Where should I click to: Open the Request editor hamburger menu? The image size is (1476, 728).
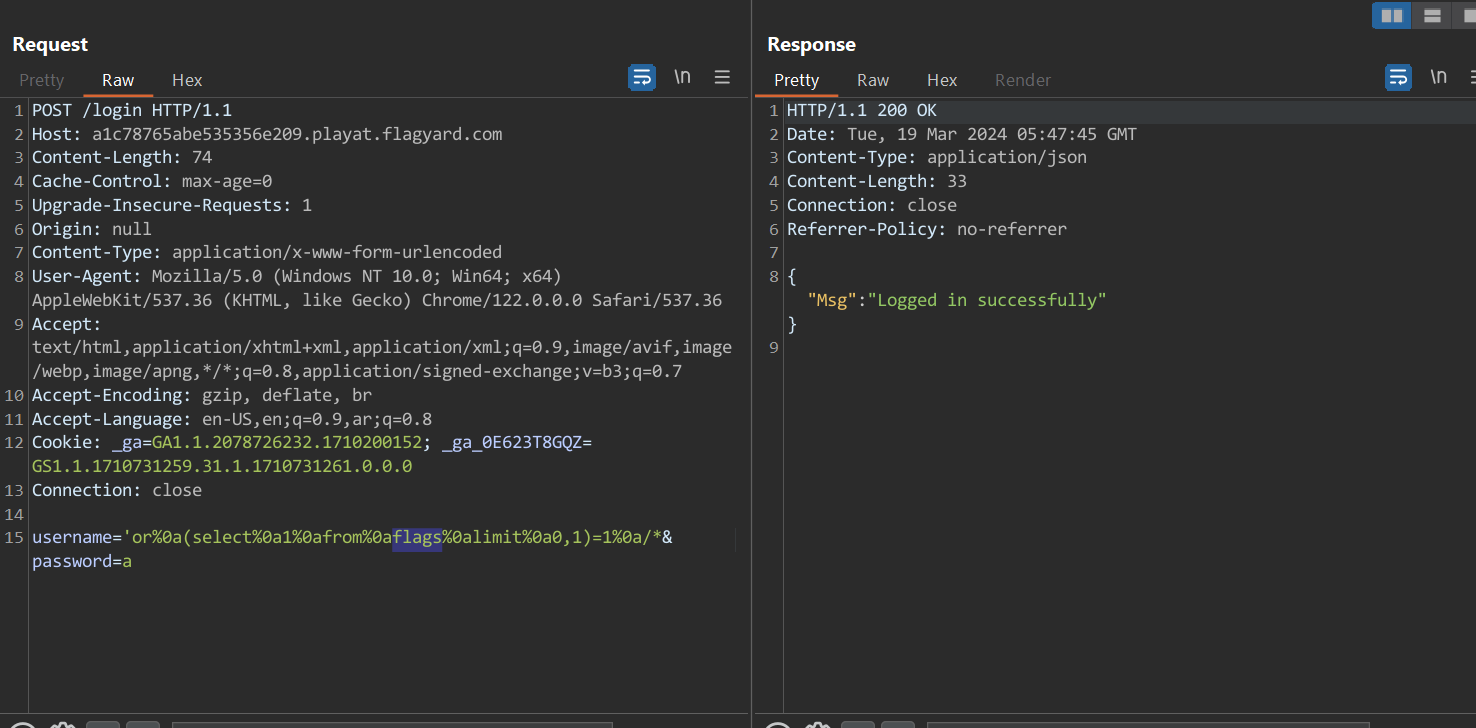coord(722,77)
